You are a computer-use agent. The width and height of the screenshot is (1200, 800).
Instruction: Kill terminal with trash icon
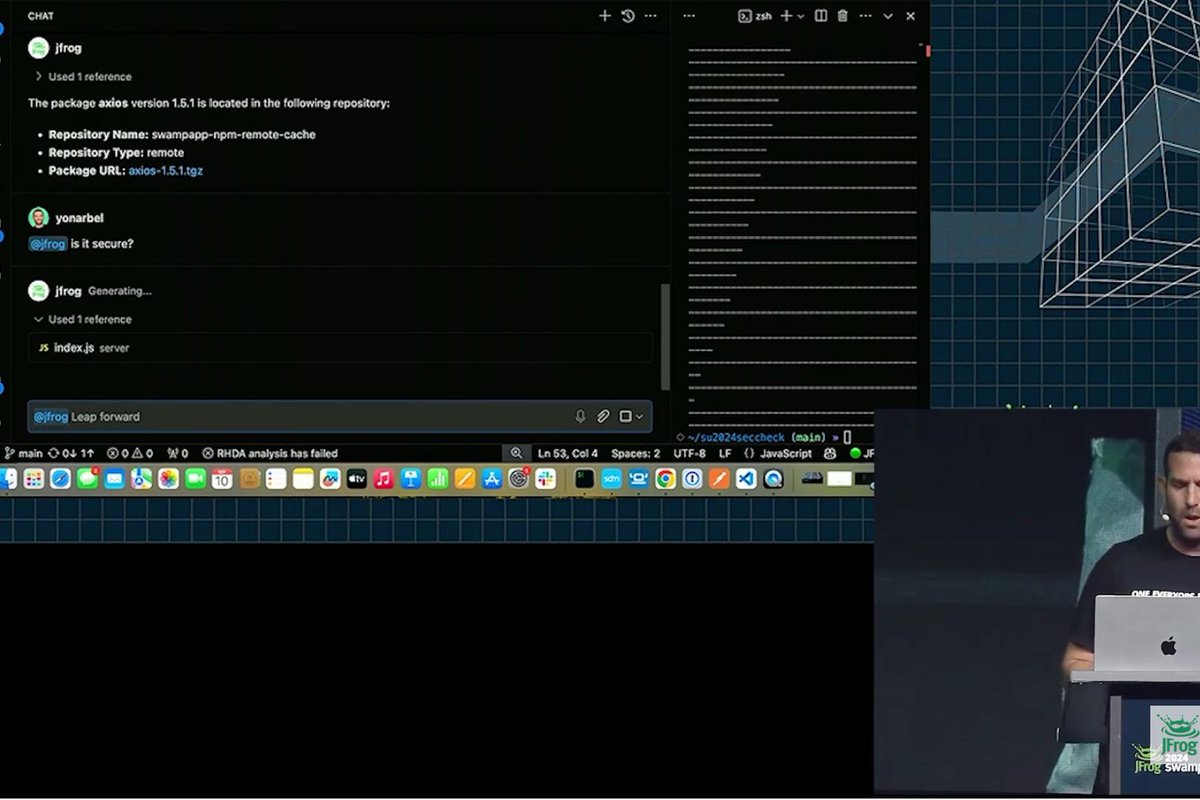[842, 16]
